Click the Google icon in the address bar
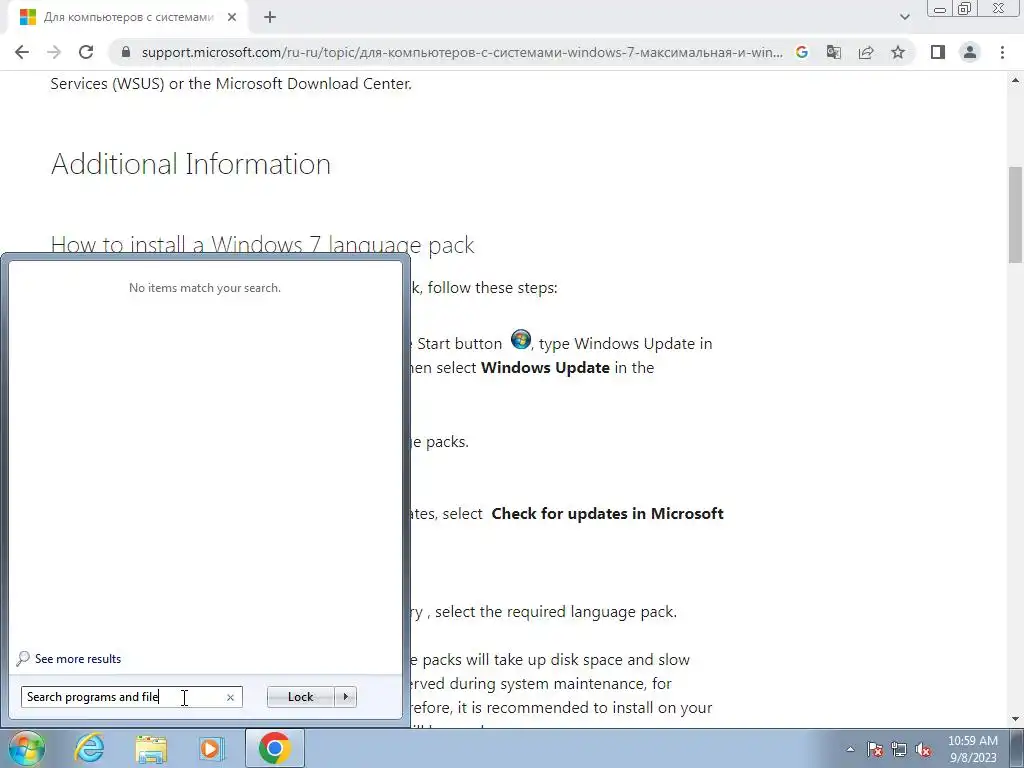Viewport: 1024px width, 768px height. 802,52
